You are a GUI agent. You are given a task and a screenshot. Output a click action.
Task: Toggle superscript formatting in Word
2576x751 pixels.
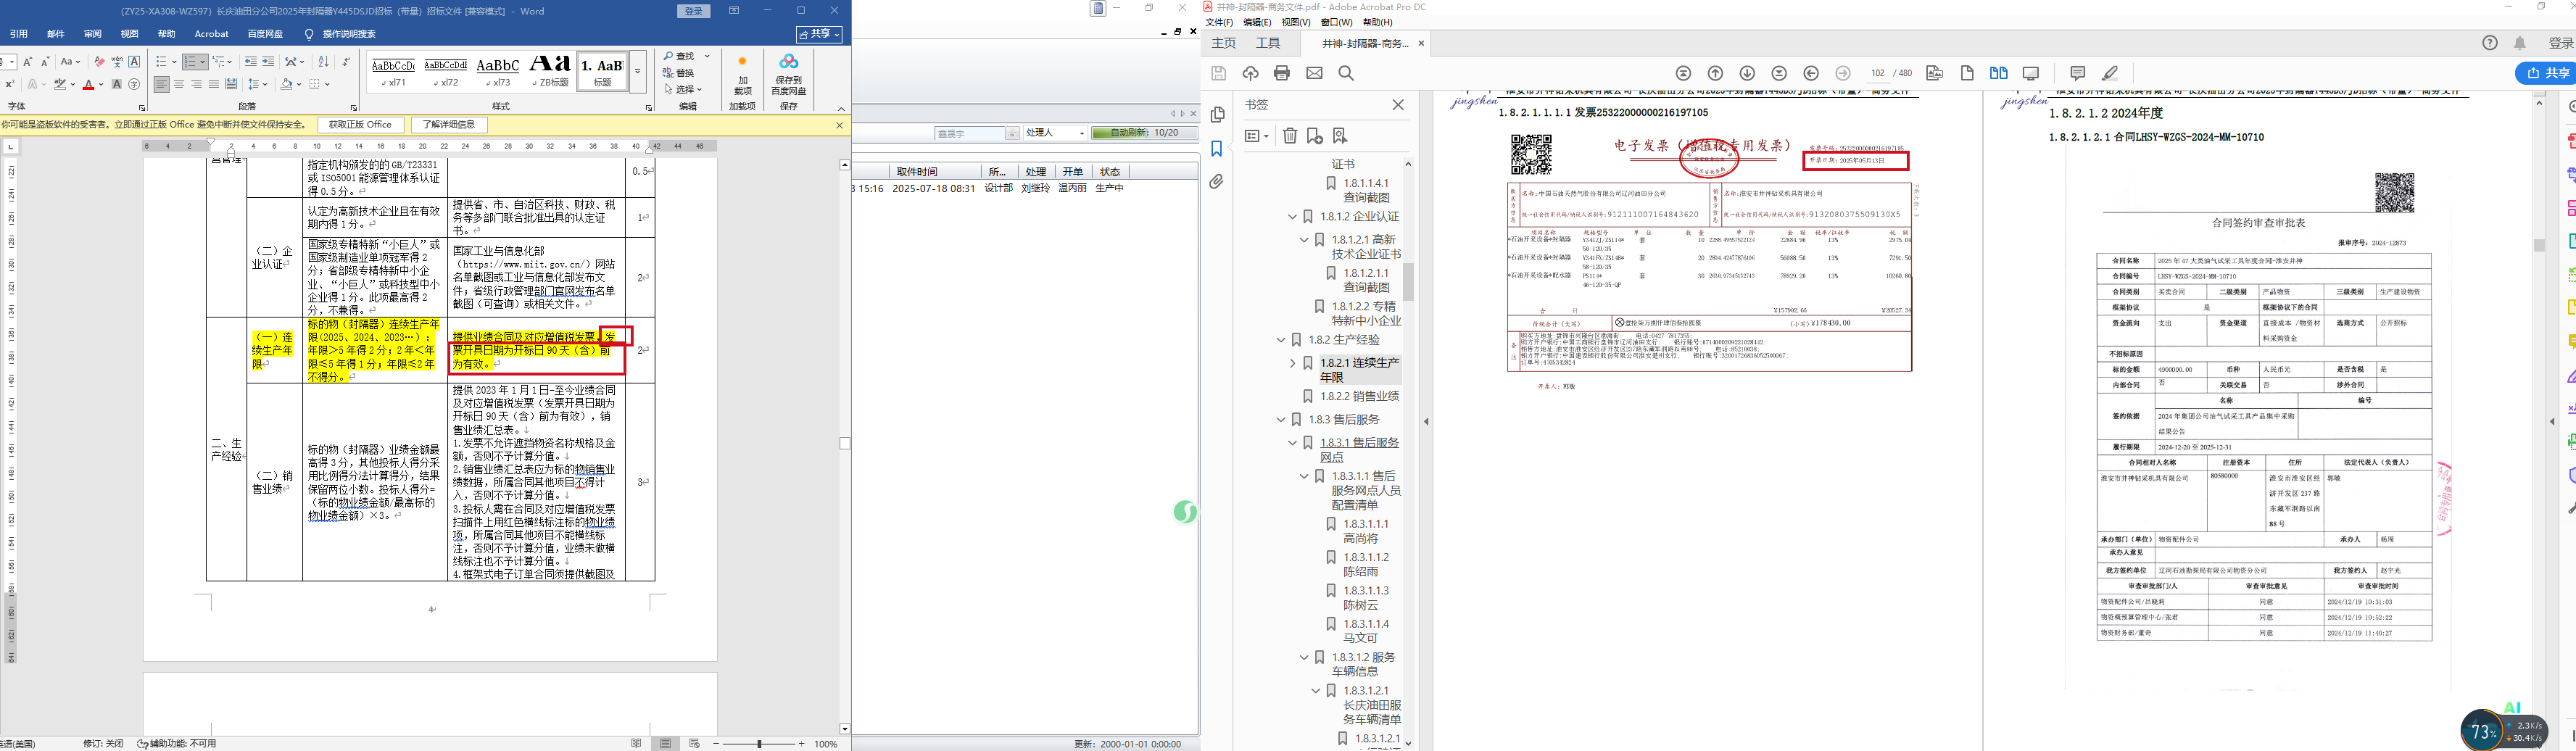point(9,84)
